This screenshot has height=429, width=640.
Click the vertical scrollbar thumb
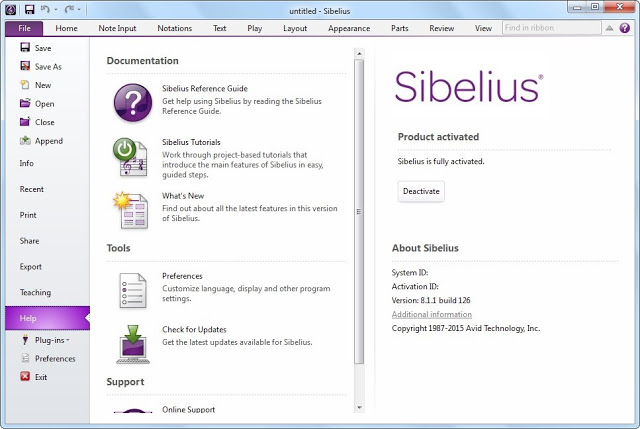[x=359, y=211]
